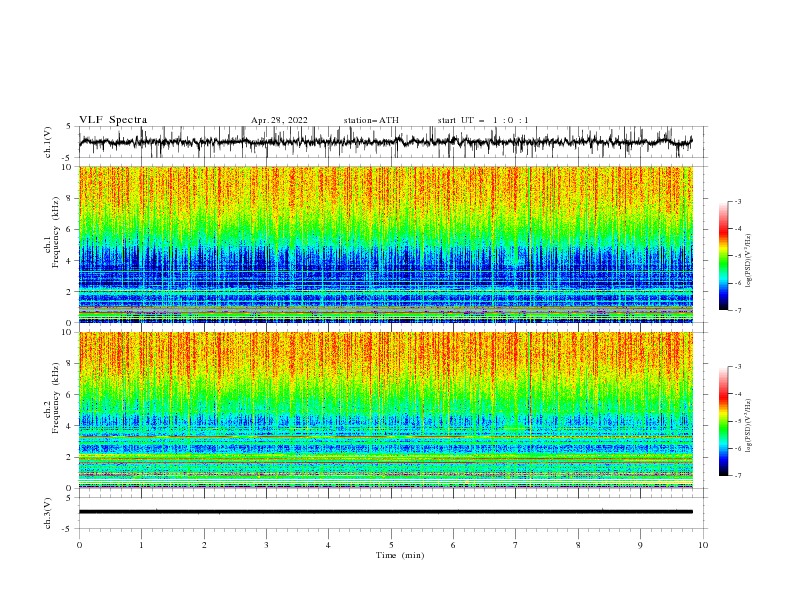Viewport: 792px width, 612px height.
Task: Click the "10" tick on the time axis
Action: [x=703, y=545]
